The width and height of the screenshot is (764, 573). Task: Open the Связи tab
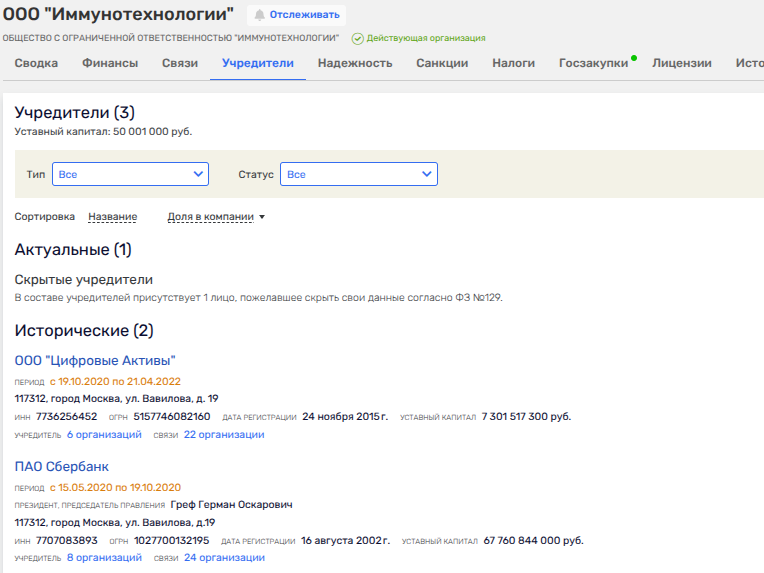[x=180, y=63]
